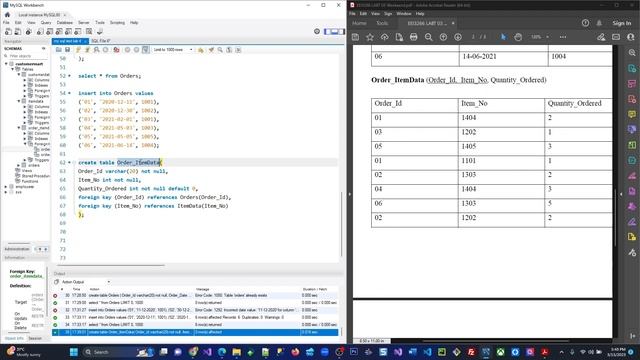This screenshot has width=640, height=360.
Task: Click the beautify query broom icon
Action: point(211,50)
